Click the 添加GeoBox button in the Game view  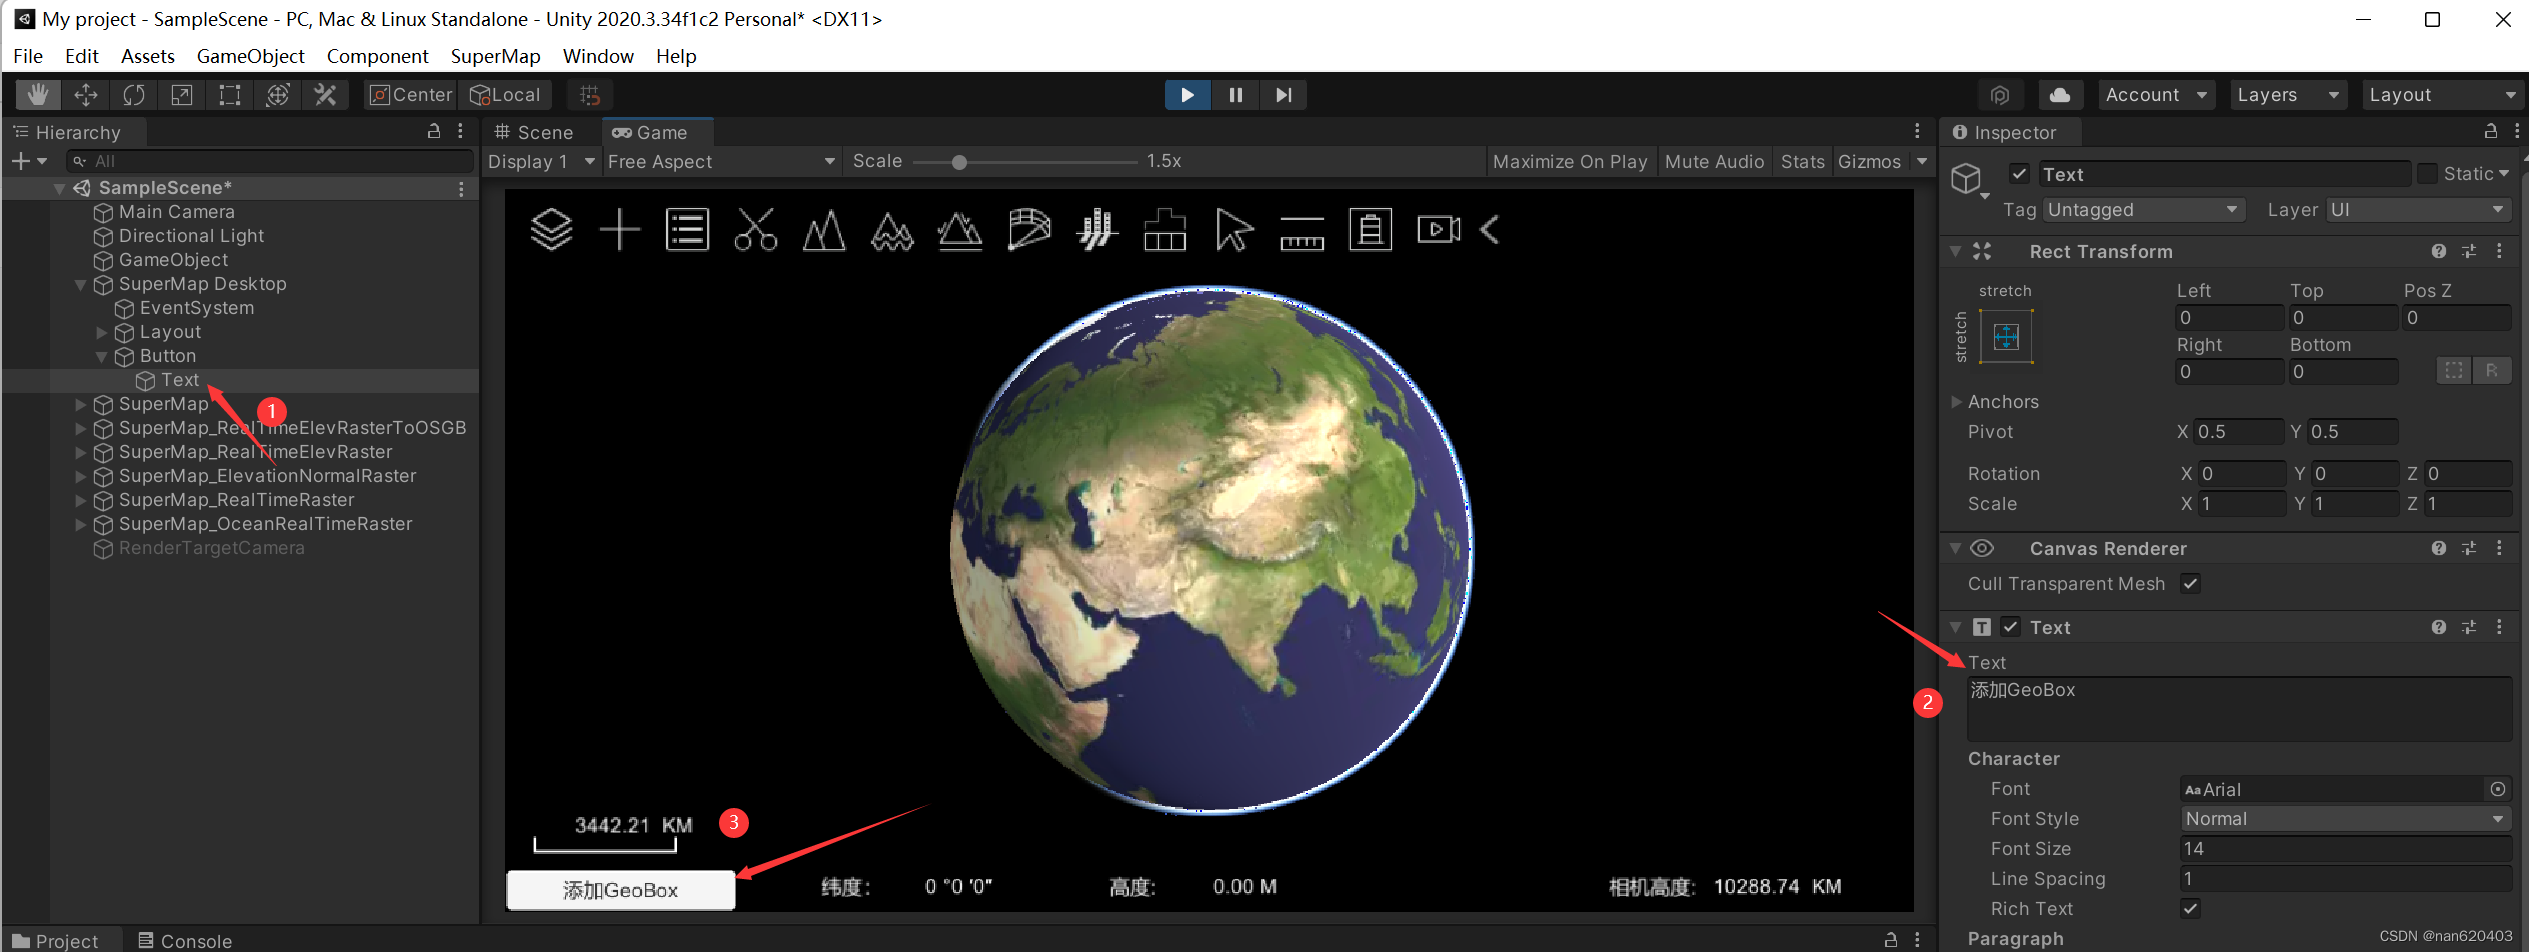[x=620, y=889]
